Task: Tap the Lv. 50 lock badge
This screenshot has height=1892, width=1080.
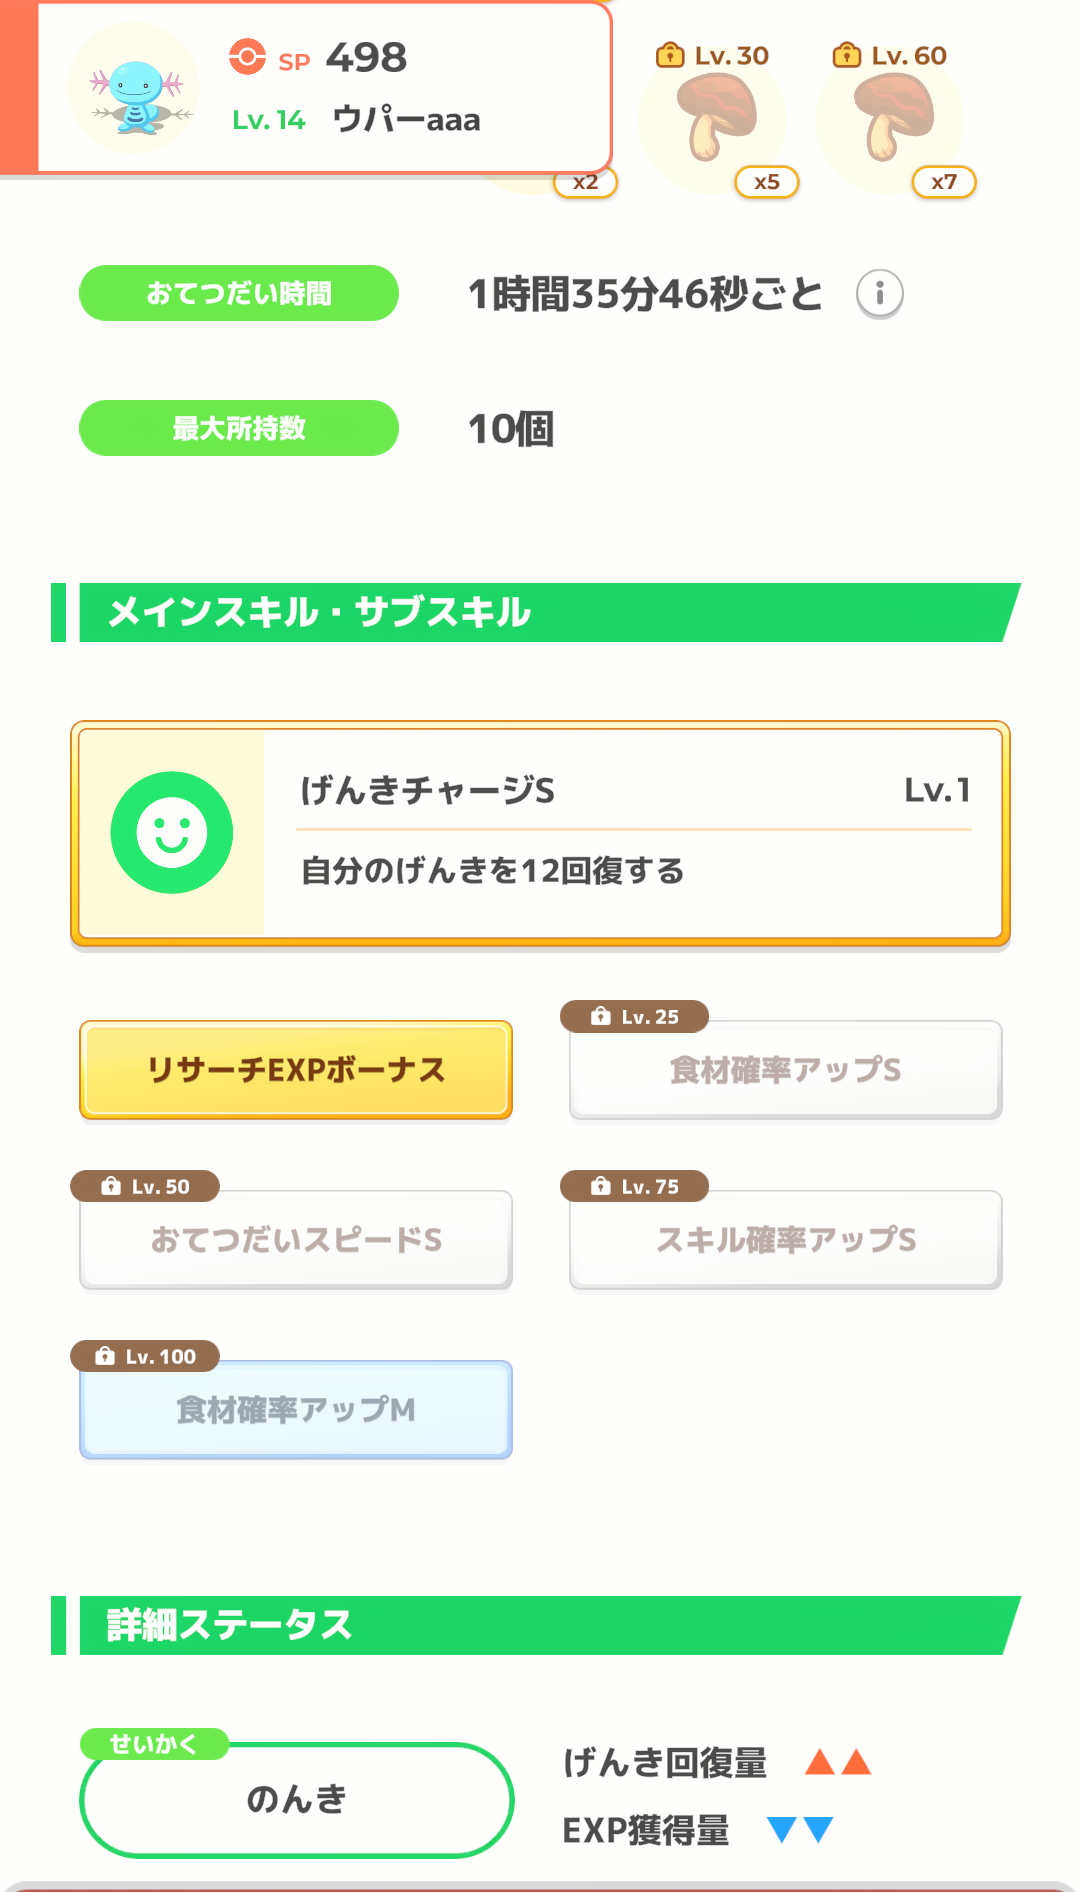Action: tap(145, 1187)
